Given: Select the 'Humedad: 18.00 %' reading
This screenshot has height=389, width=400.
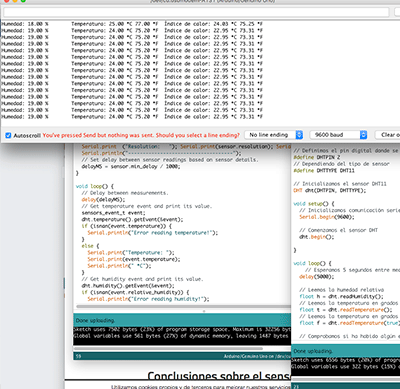Looking at the screenshot, I should click(x=25, y=24).
